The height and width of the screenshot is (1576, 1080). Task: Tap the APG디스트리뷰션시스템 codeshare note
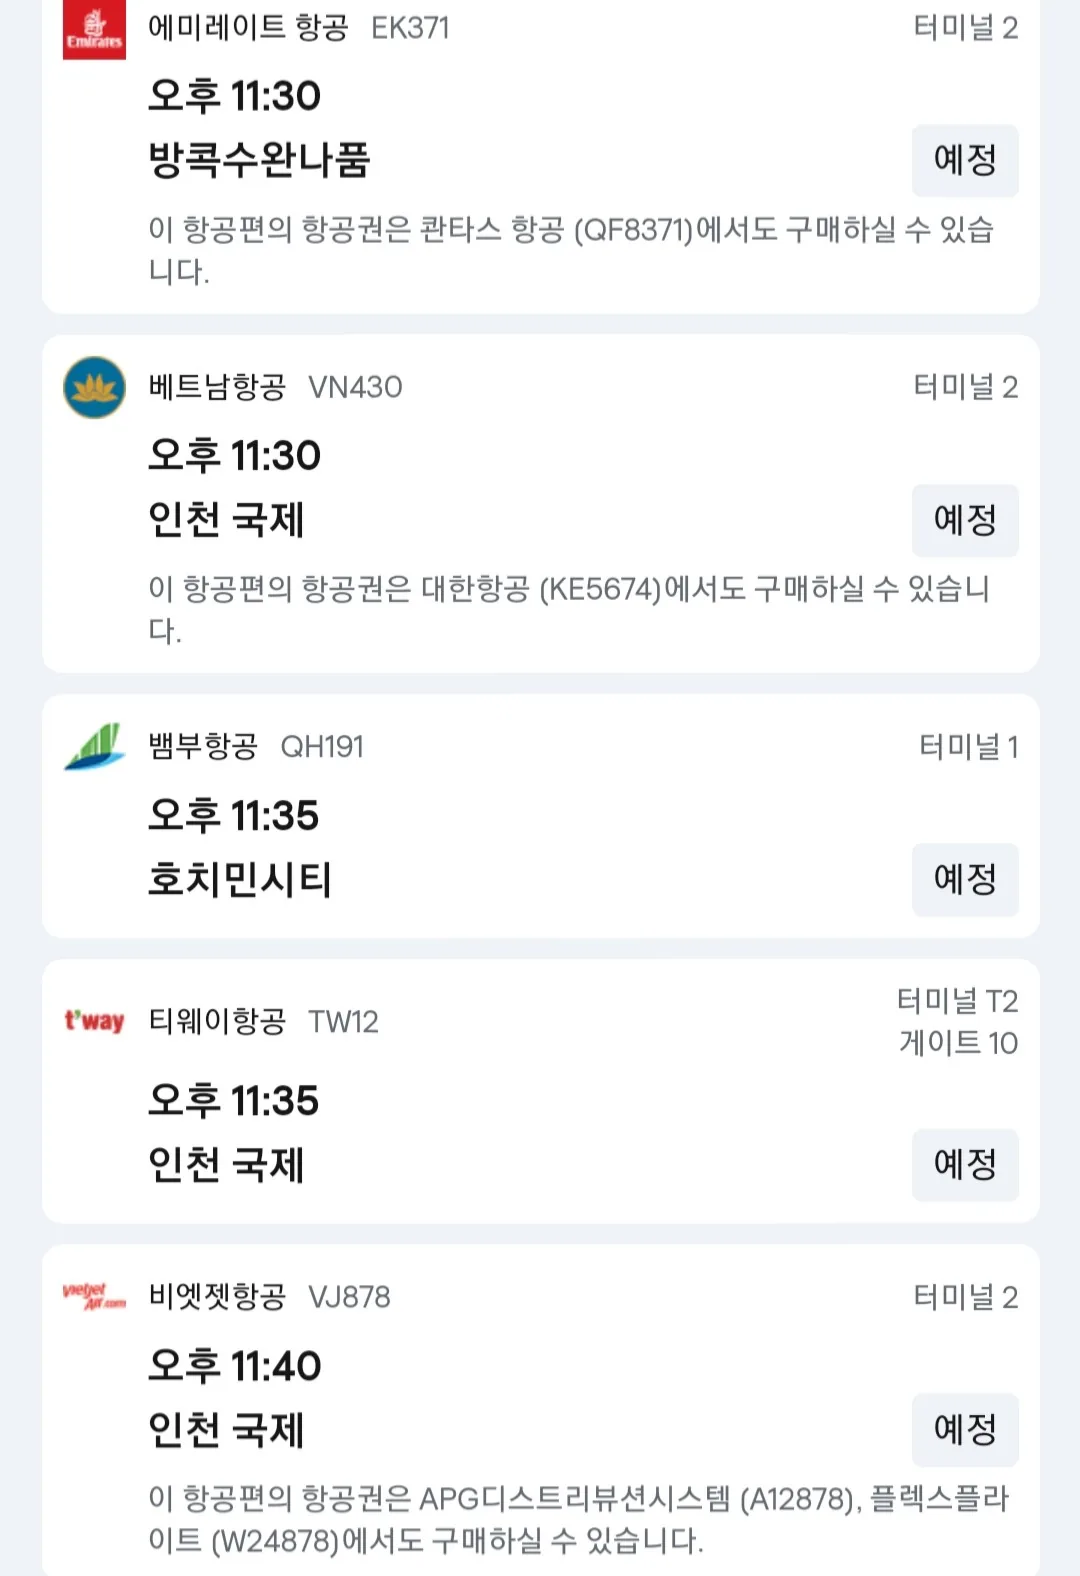579,1519
